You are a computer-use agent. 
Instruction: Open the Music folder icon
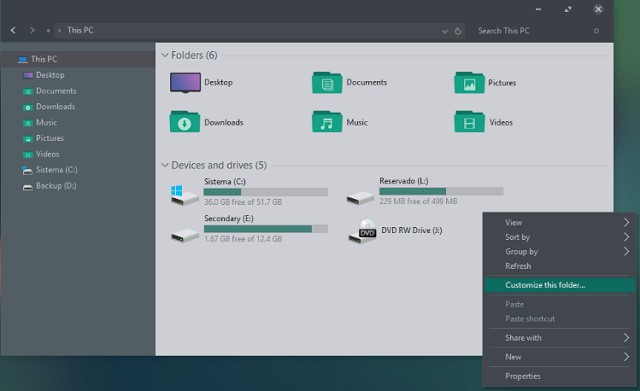[x=327, y=122]
